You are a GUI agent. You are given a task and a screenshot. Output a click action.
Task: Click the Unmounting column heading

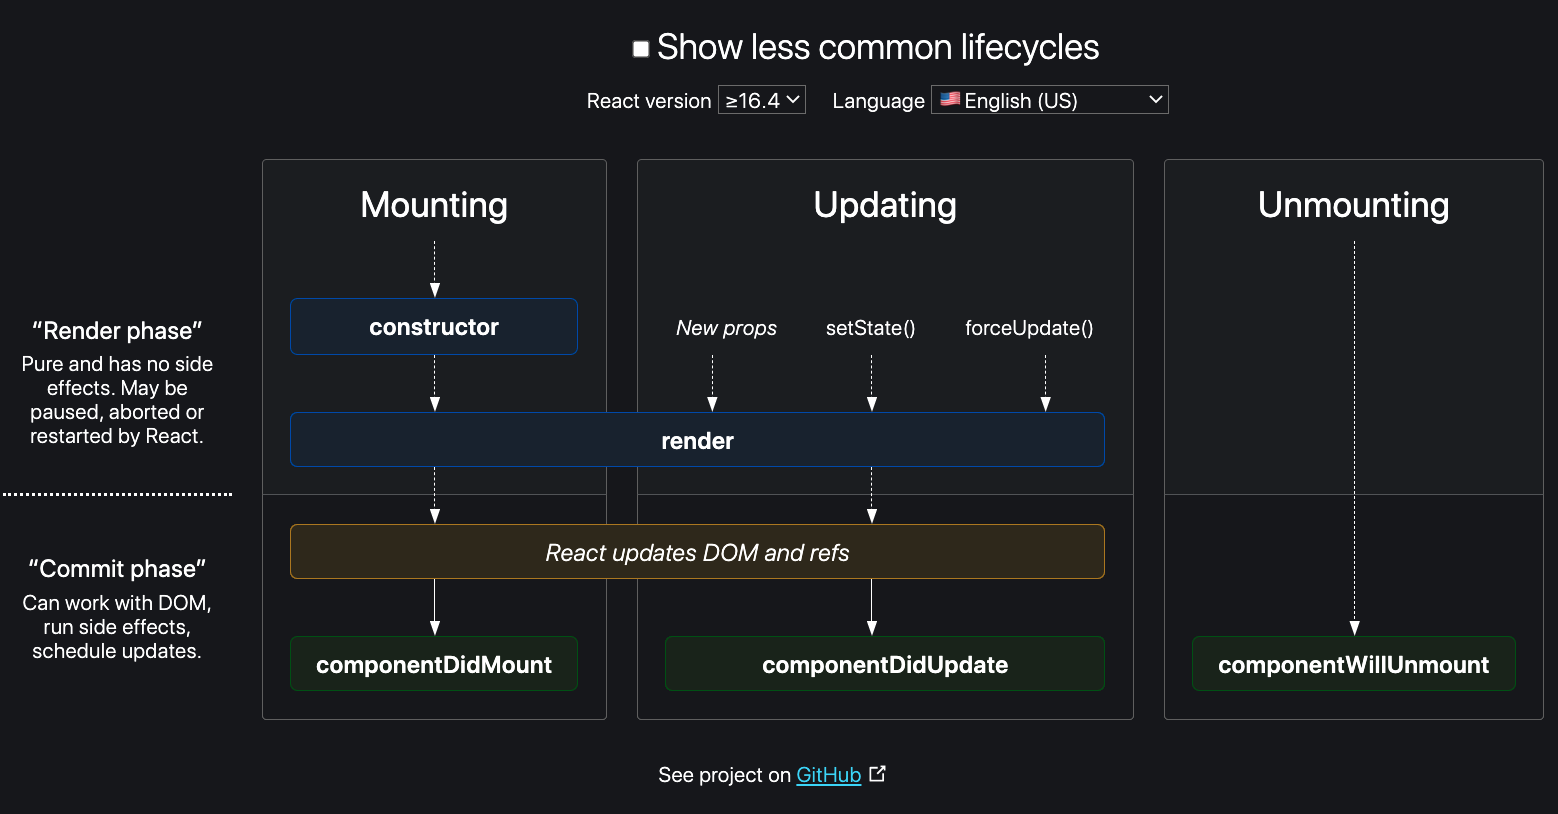coord(1354,205)
